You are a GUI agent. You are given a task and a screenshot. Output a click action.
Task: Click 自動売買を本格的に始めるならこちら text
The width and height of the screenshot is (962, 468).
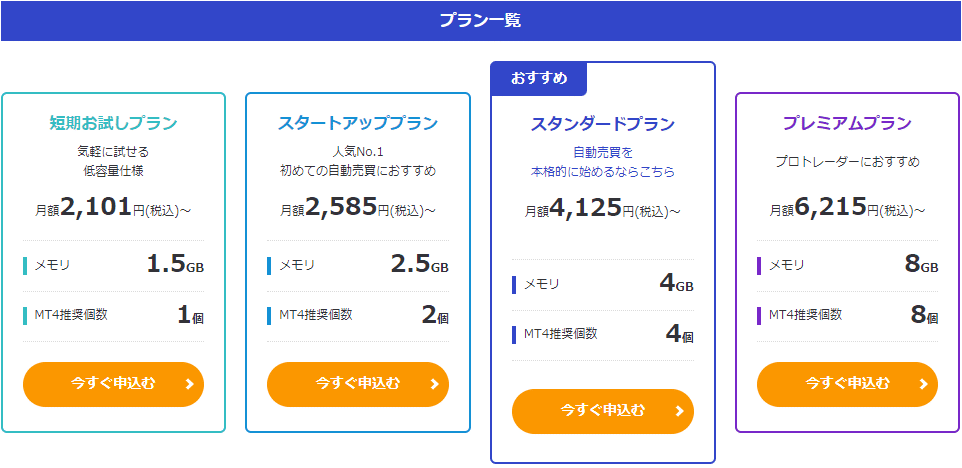[x=602, y=162]
